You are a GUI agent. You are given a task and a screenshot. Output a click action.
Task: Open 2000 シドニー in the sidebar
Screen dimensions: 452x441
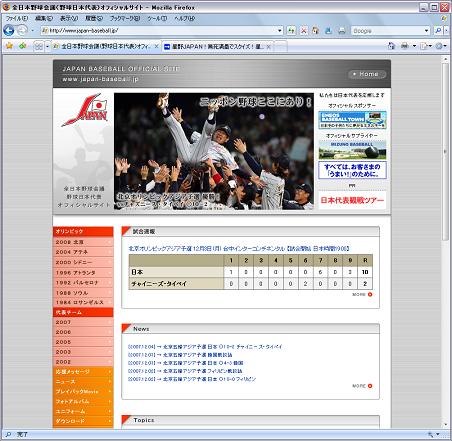tap(83, 262)
